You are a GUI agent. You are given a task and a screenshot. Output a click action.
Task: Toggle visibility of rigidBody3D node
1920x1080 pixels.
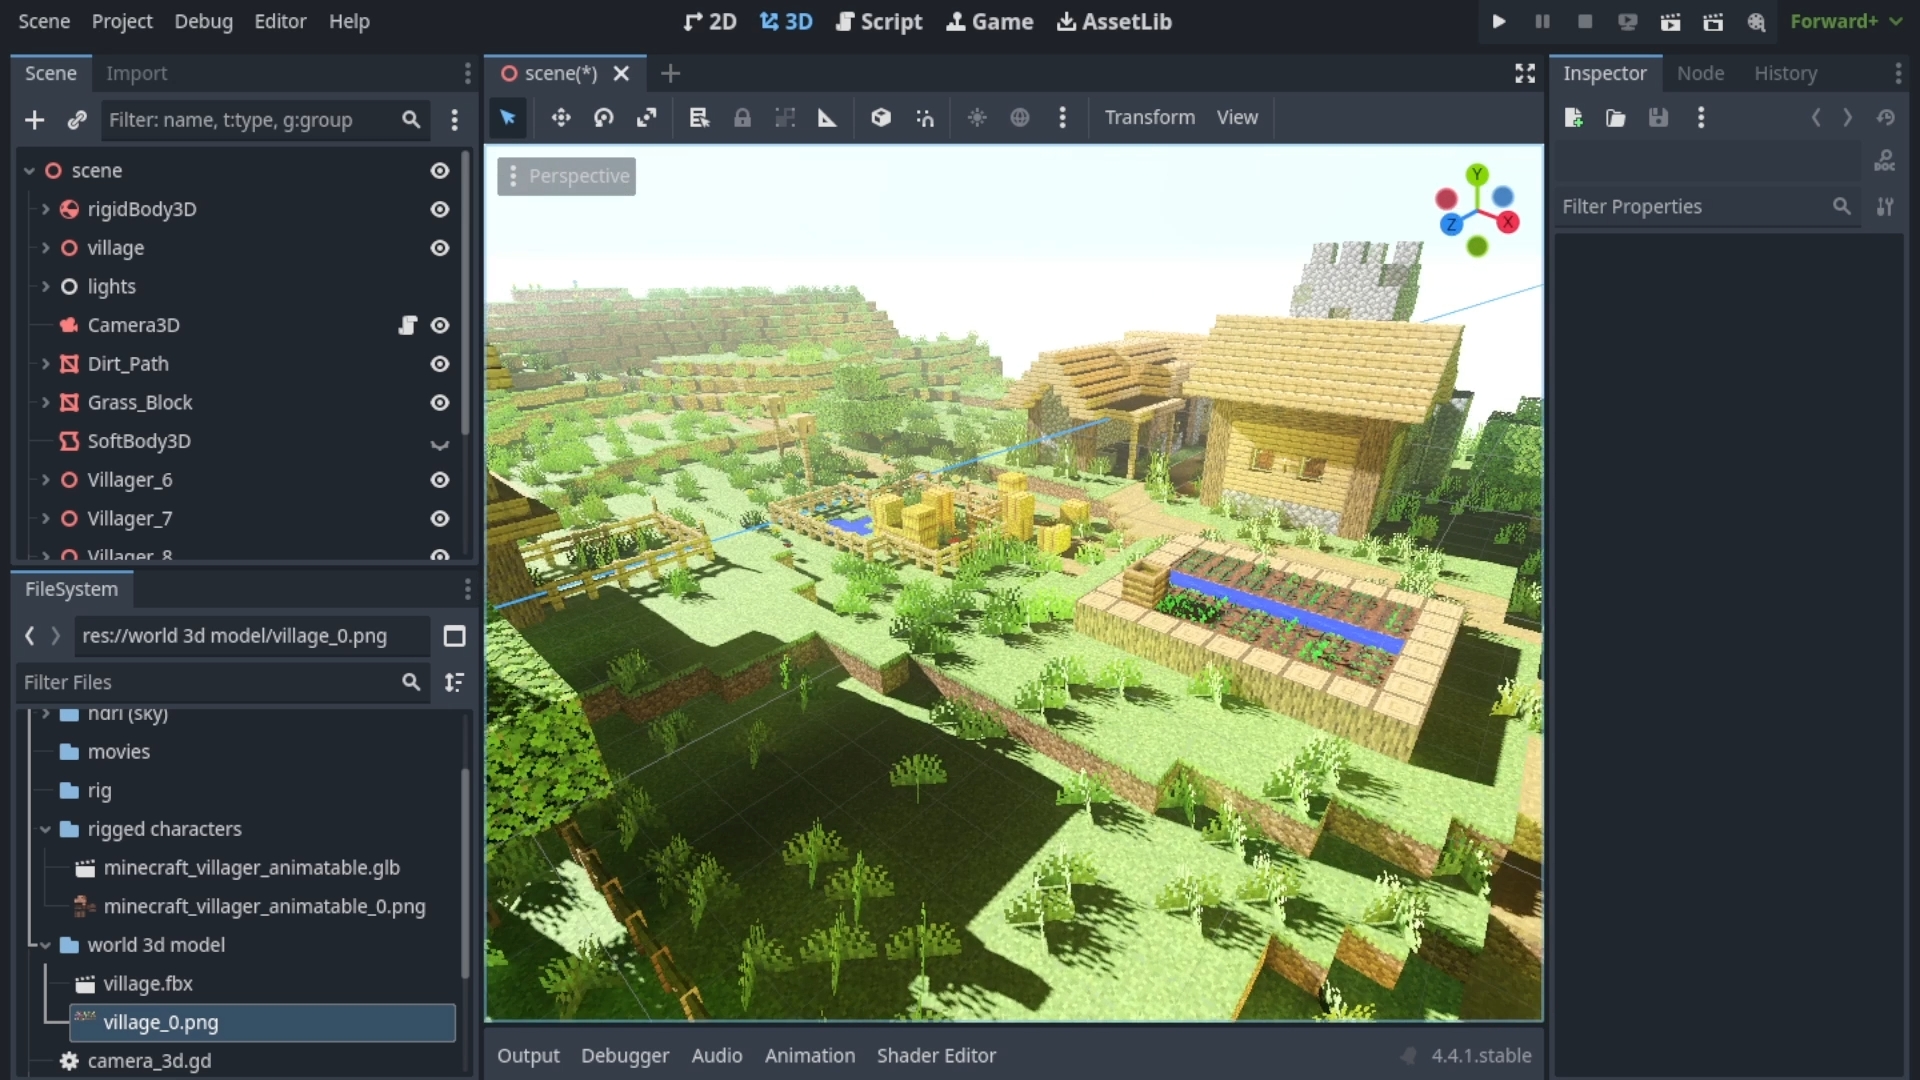click(x=440, y=209)
